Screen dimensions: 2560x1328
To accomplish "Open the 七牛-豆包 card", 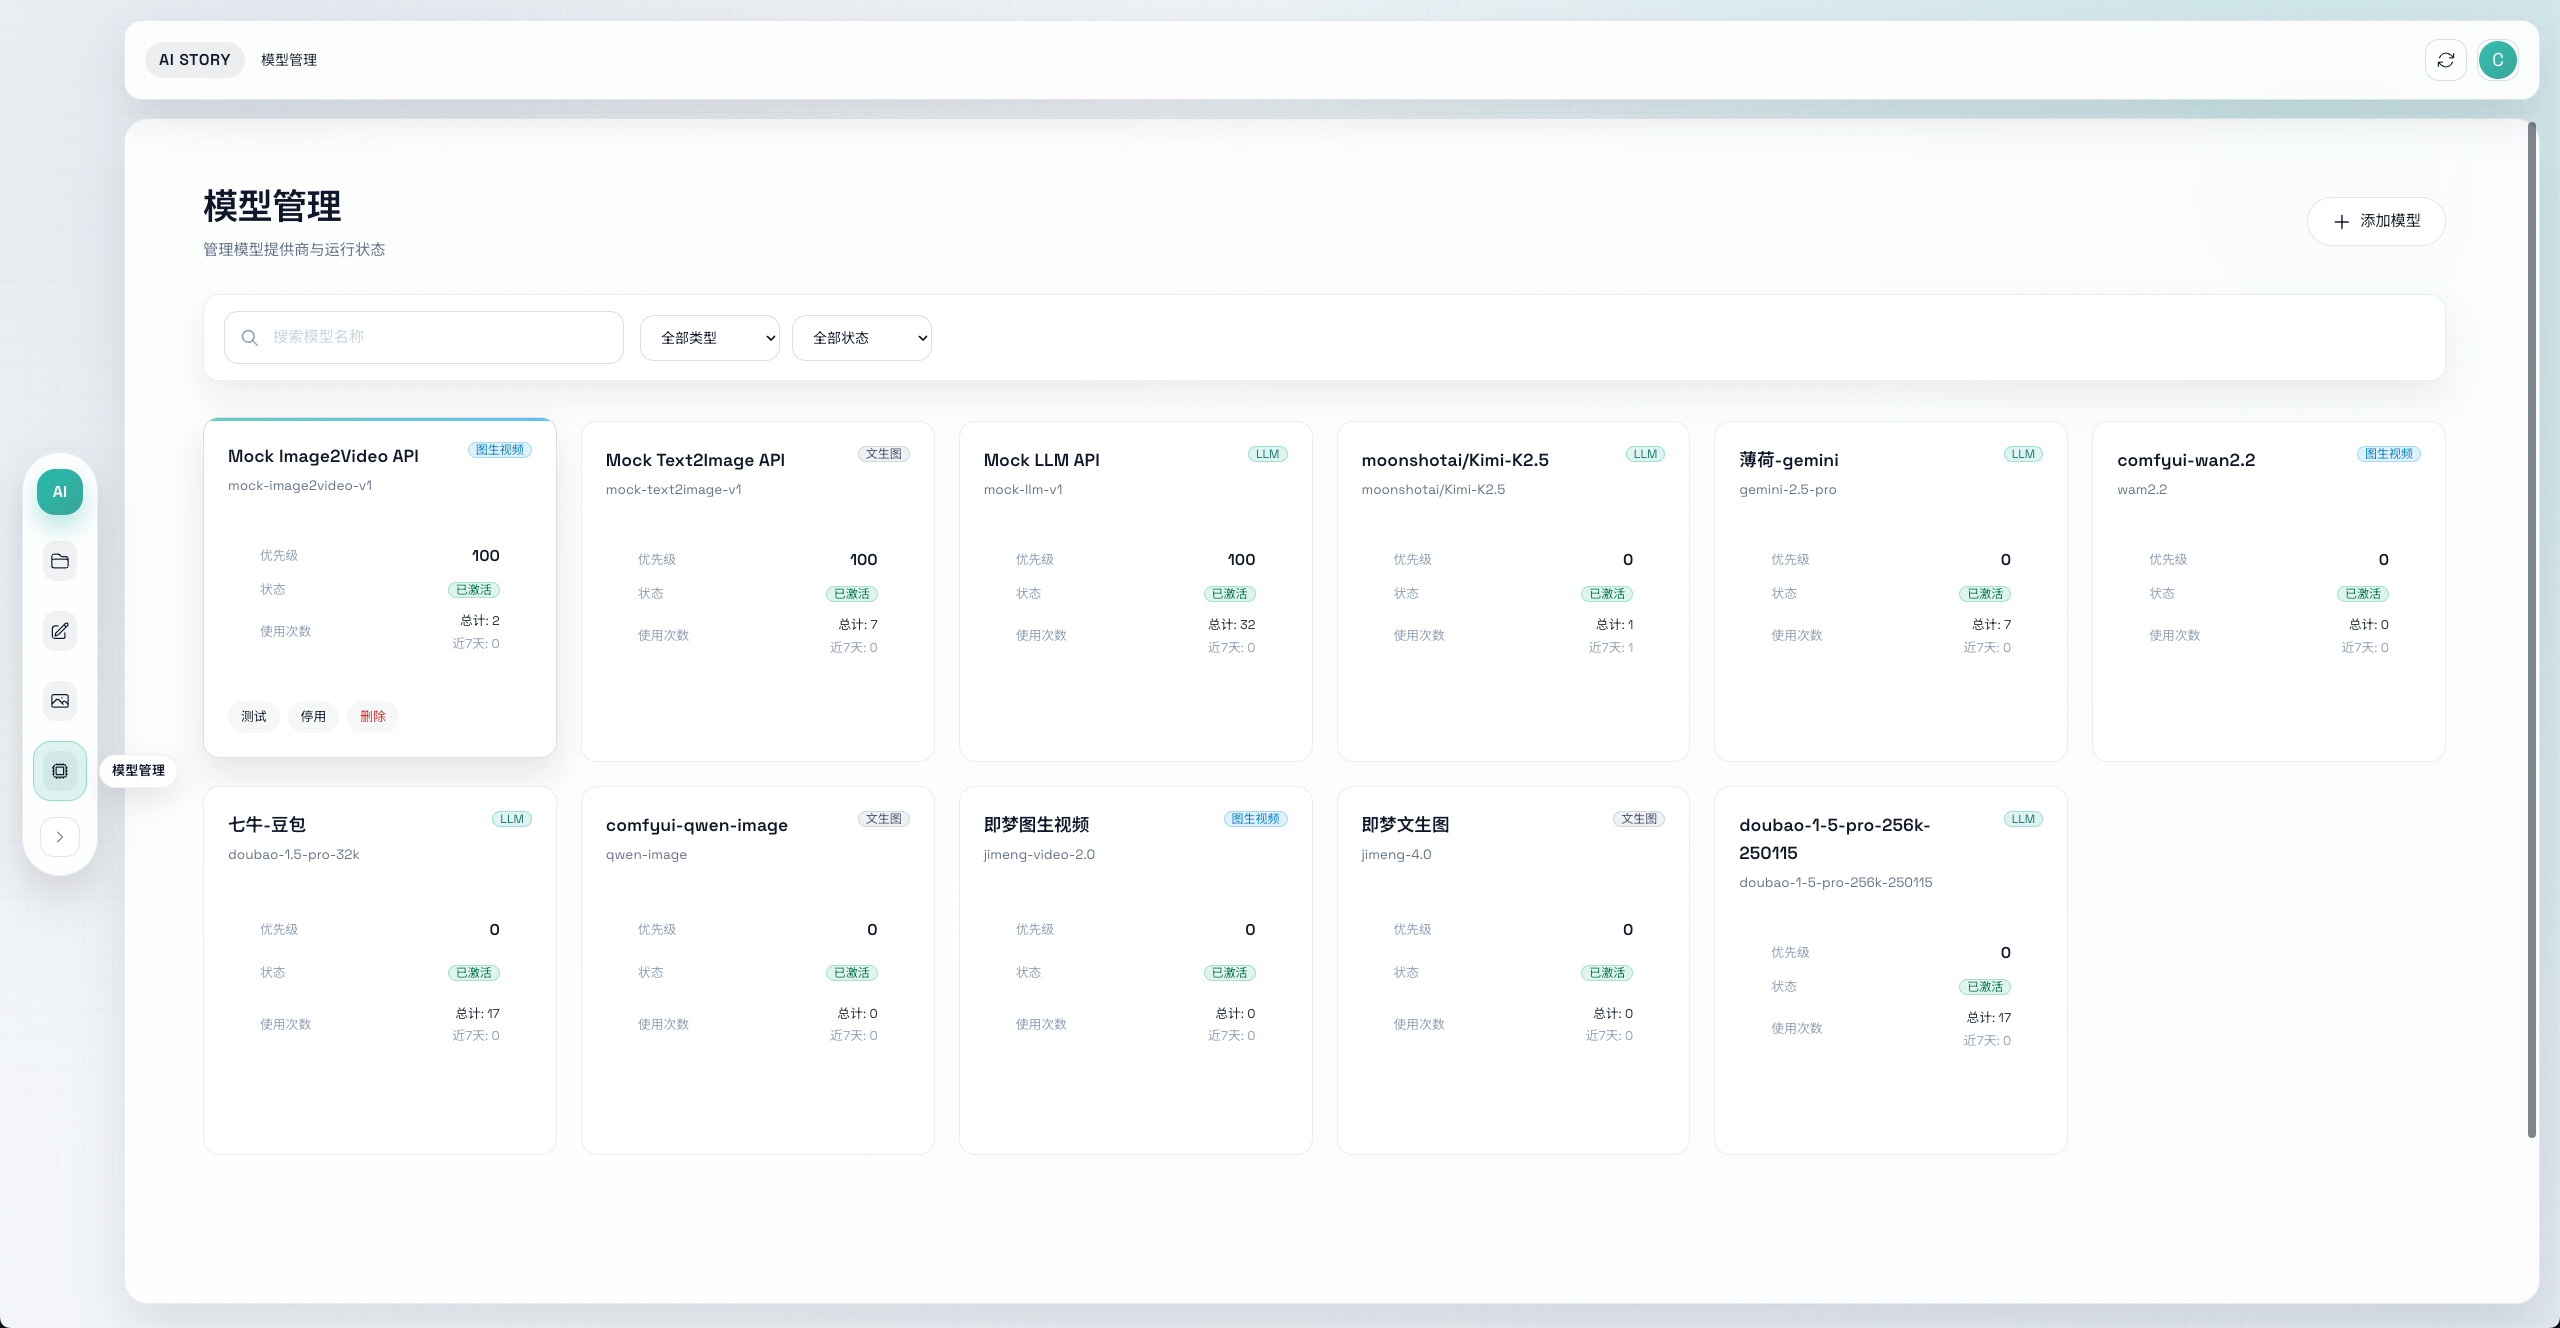I will click(x=380, y=970).
